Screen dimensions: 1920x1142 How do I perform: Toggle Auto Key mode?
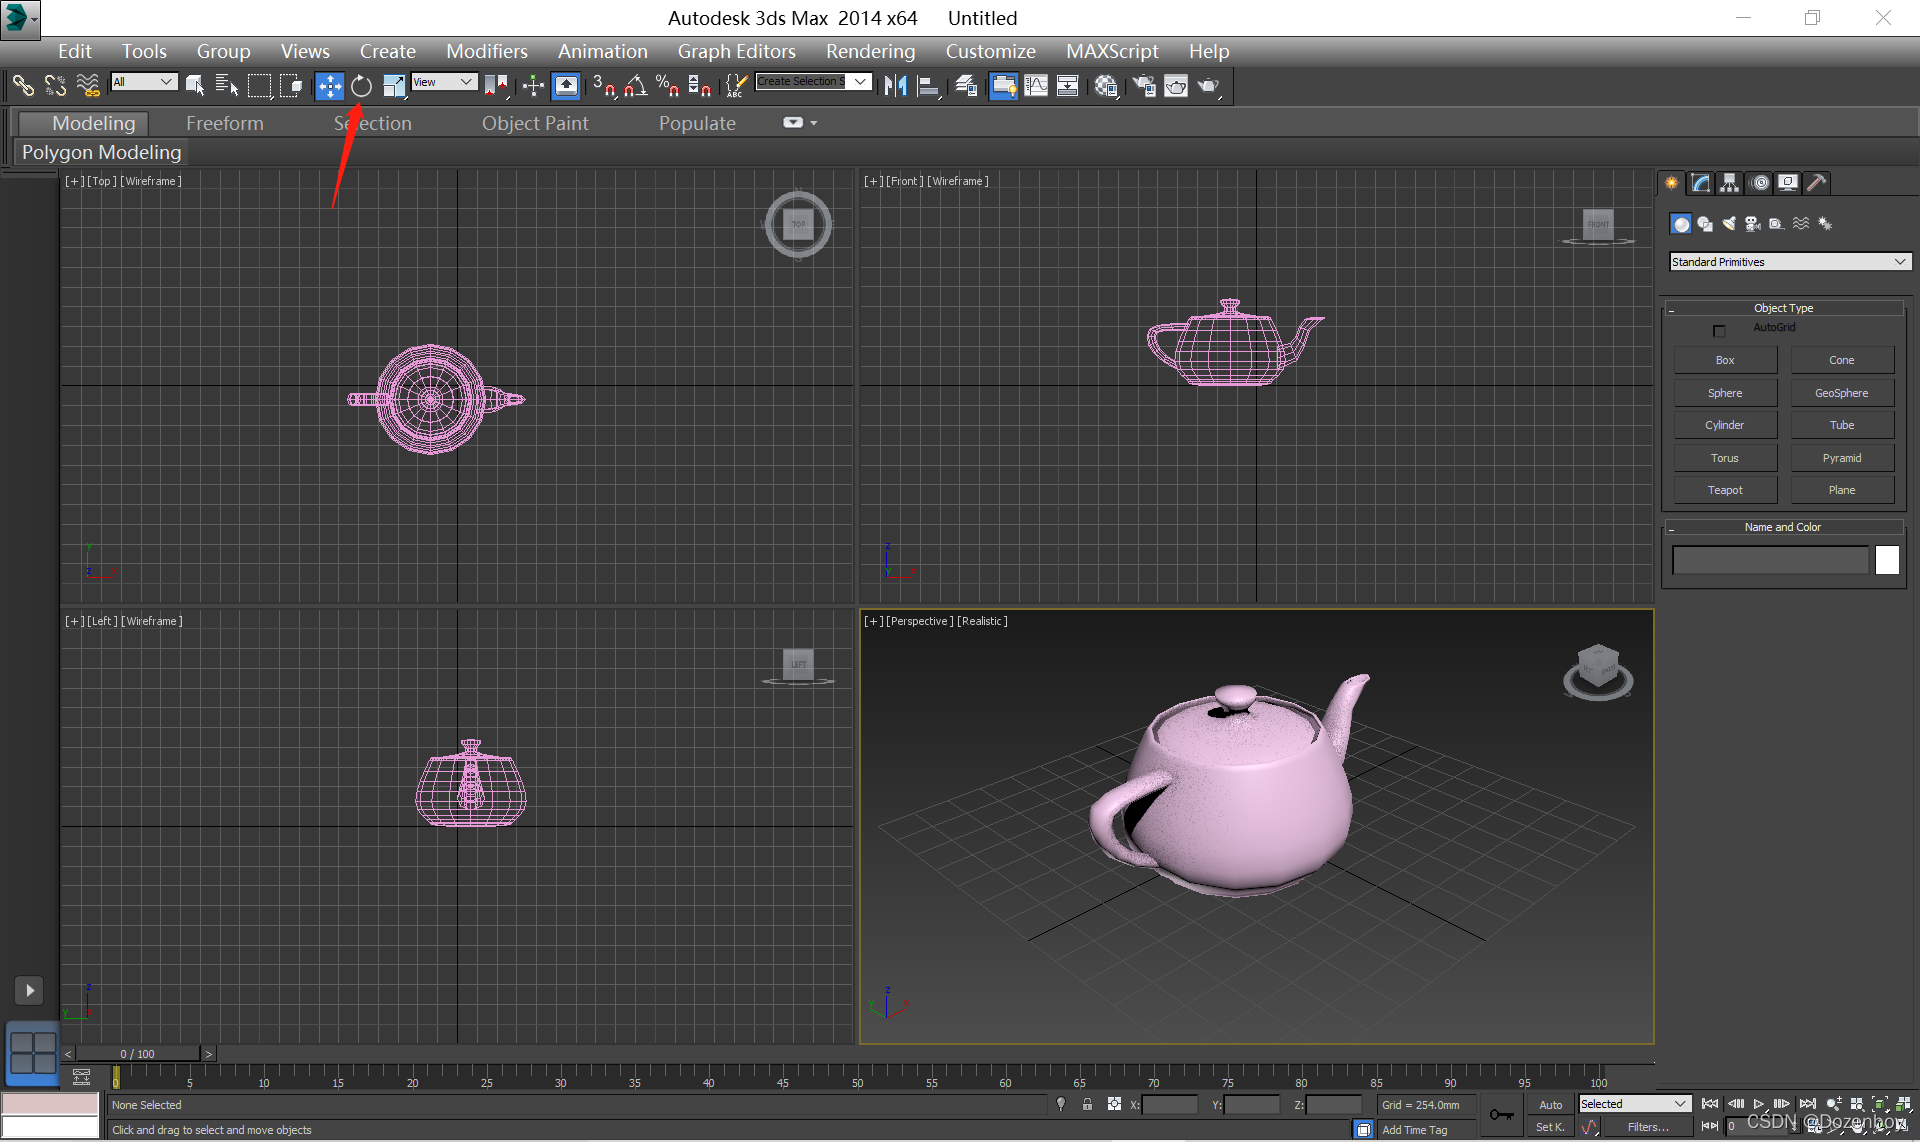(x=1550, y=1105)
